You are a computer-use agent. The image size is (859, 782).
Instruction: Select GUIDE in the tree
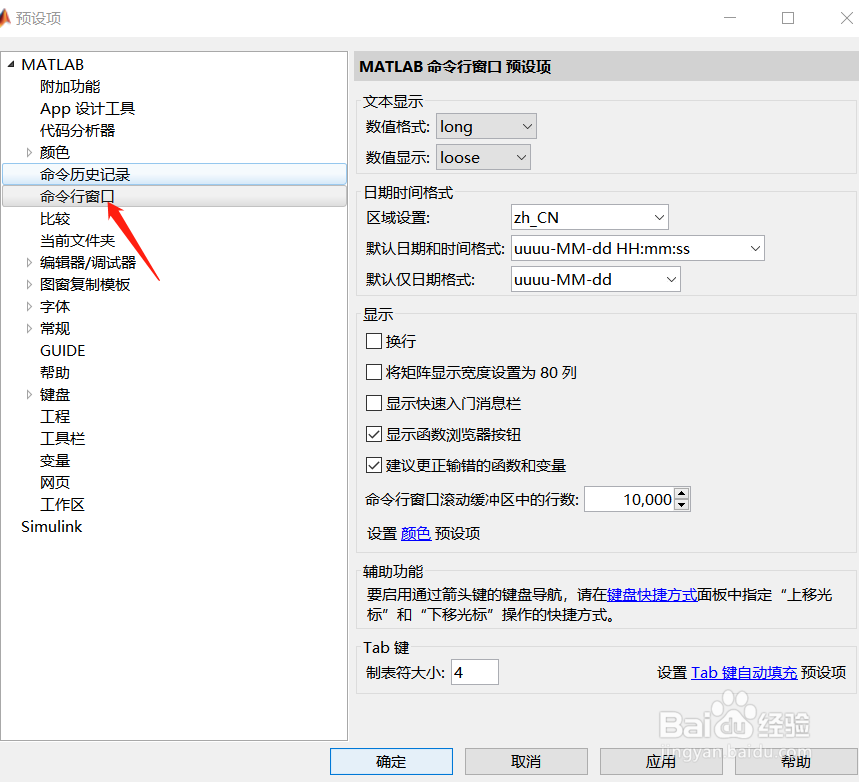(62, 351)
